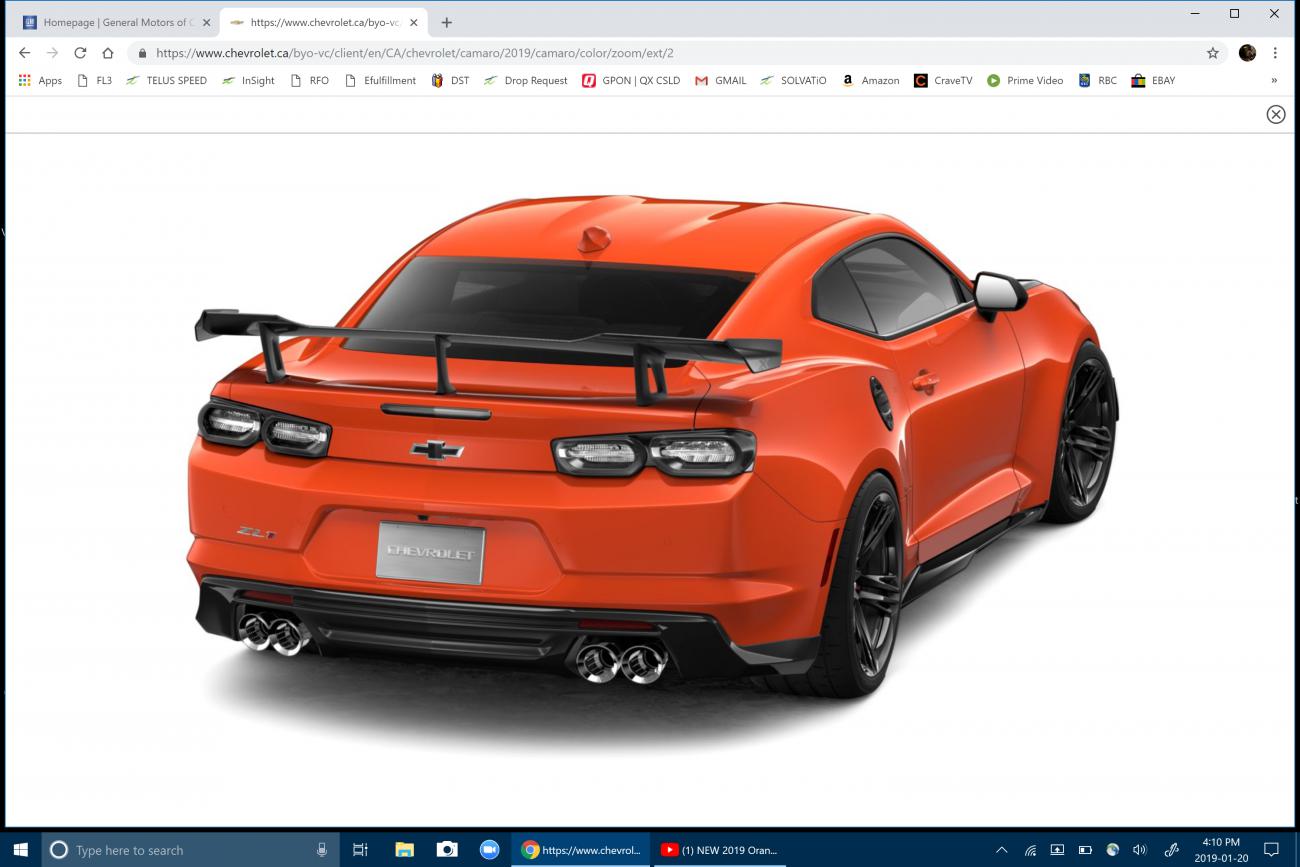Open the TELUS SPEED bookmark
1300x867 pixels.
pos(166,80)
